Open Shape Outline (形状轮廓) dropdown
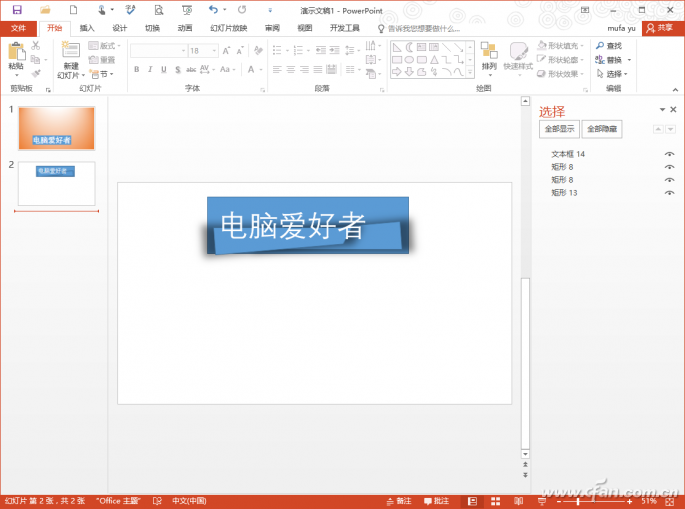The width and height of the screenshot is (685, 509). [560, 59]
